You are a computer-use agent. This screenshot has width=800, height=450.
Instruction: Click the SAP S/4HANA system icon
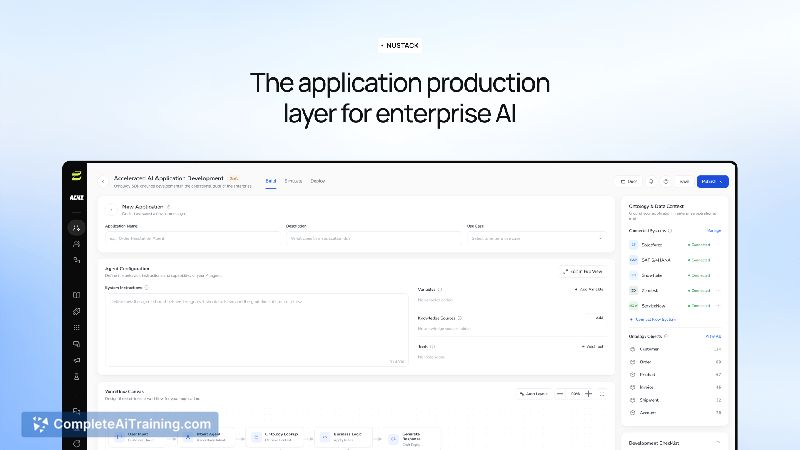coord(633,260)
